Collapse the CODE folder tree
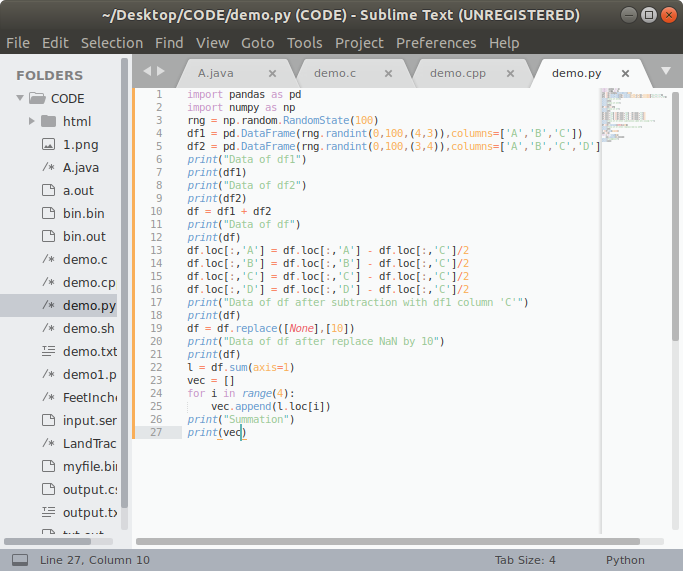 pyautogui.click(x=20, y=98)
